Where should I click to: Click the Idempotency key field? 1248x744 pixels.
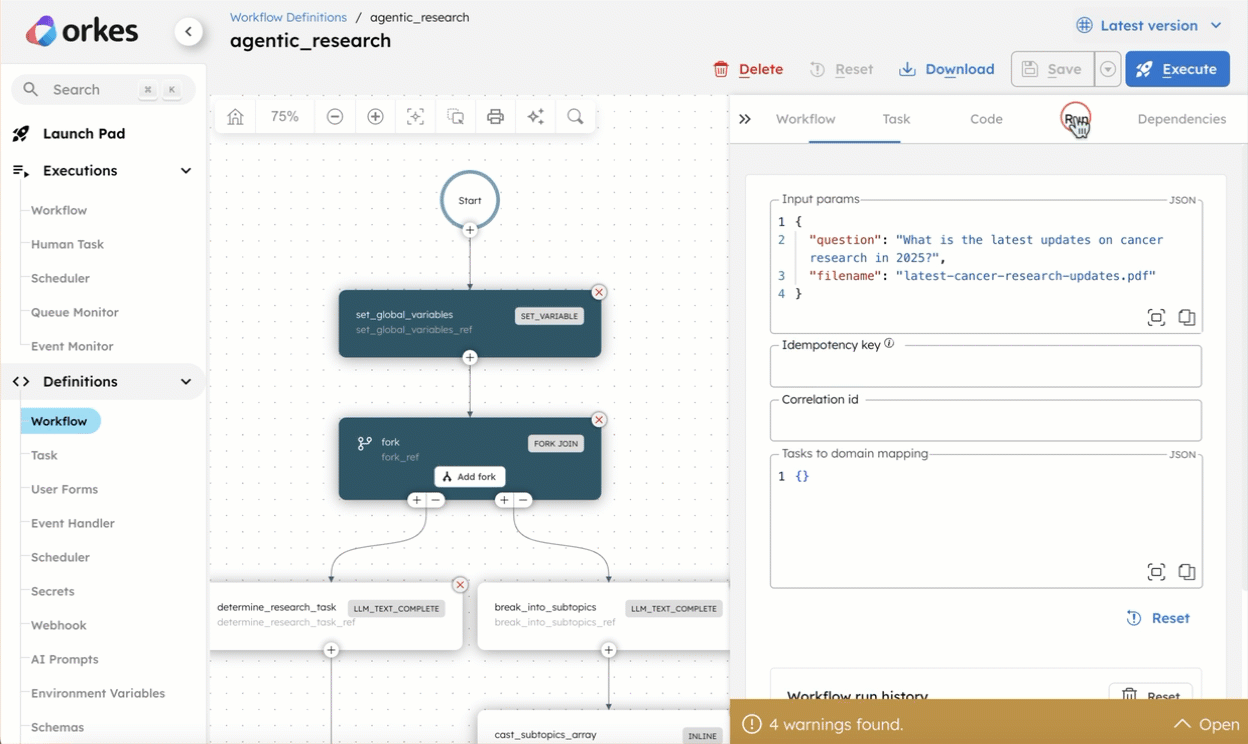pyautogui.click(x=985, y=366)
